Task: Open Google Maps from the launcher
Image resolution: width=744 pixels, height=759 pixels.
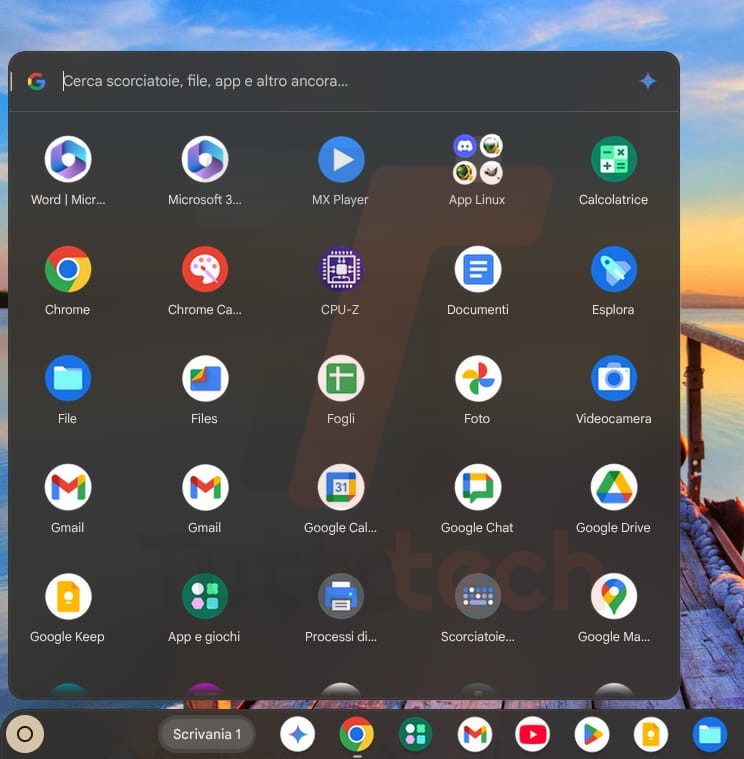Action: tap(613, 597)
